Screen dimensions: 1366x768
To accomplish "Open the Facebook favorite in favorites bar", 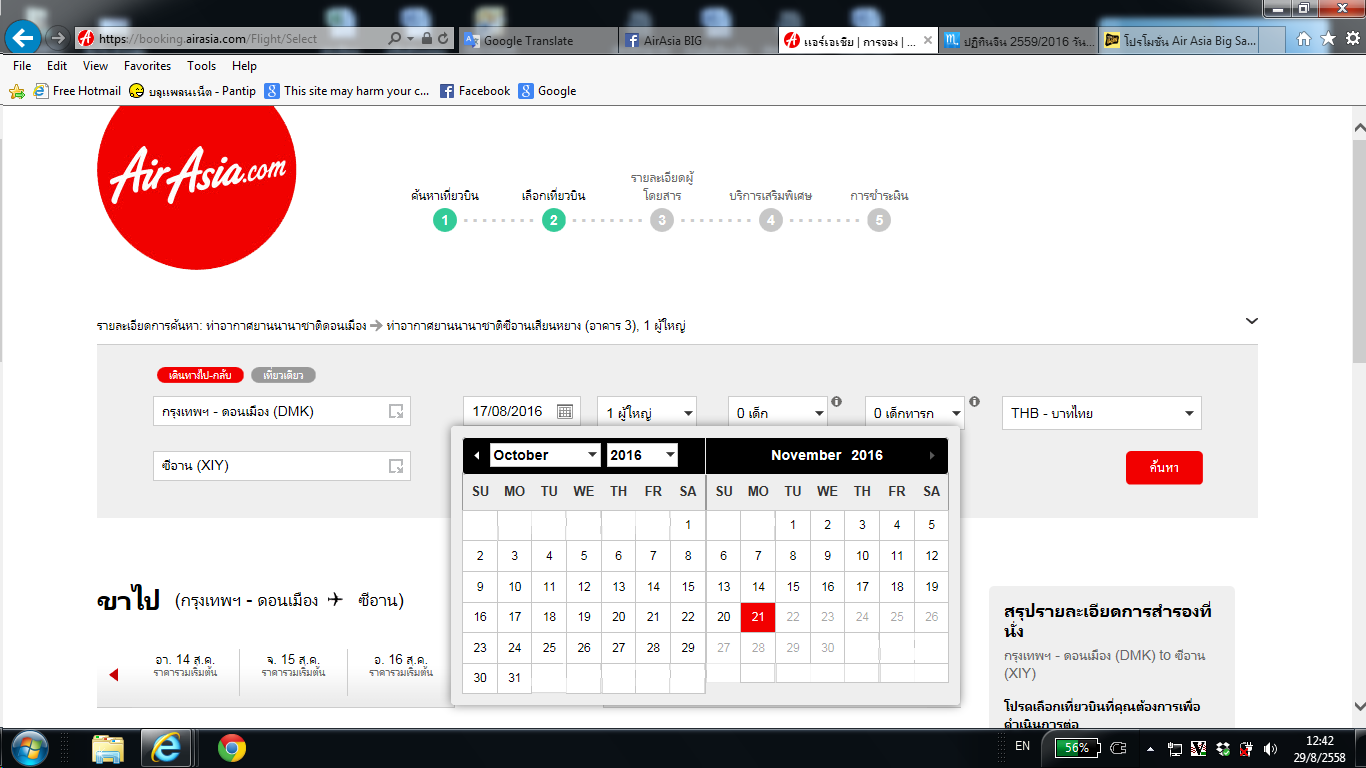I will [x=475, y=91].
